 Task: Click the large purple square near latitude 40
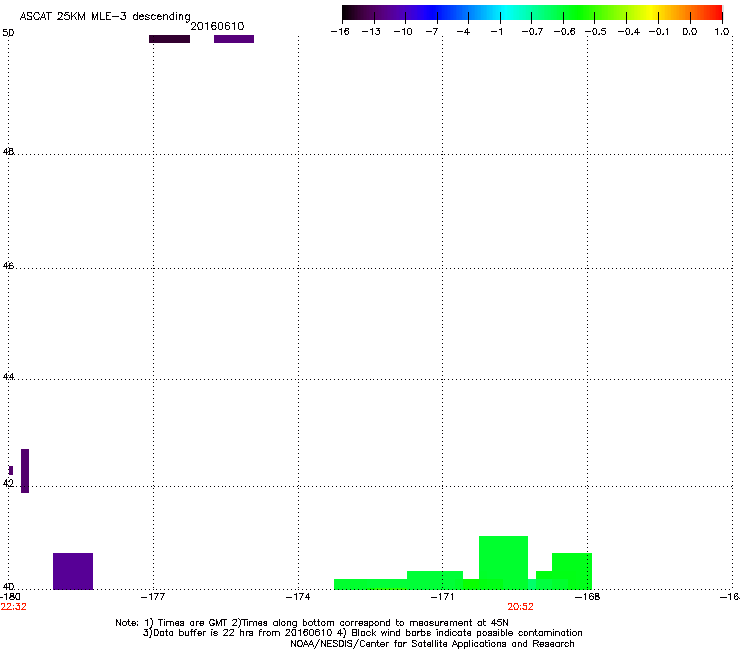[73, 571]
